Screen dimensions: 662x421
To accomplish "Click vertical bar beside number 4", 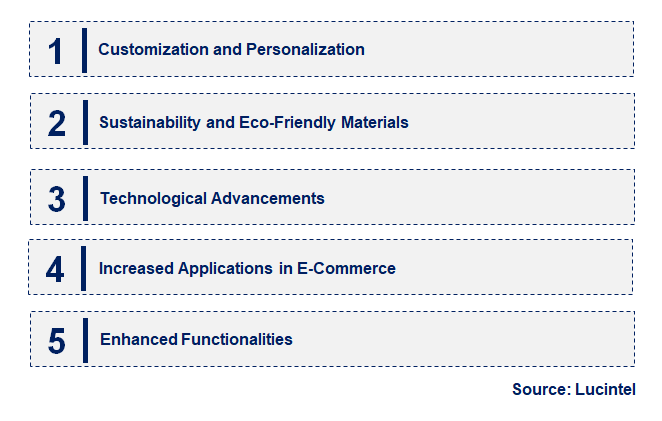I will tap(83, 269).
